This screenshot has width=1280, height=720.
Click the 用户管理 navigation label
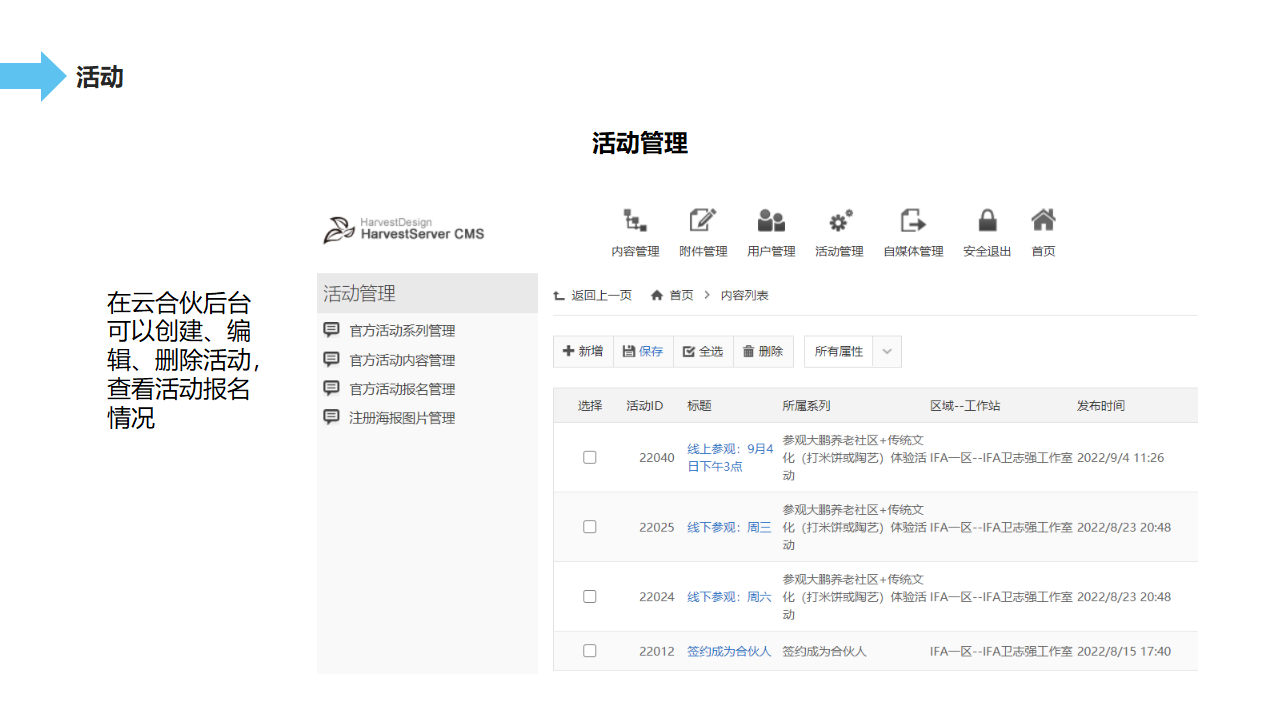(771, 251)
